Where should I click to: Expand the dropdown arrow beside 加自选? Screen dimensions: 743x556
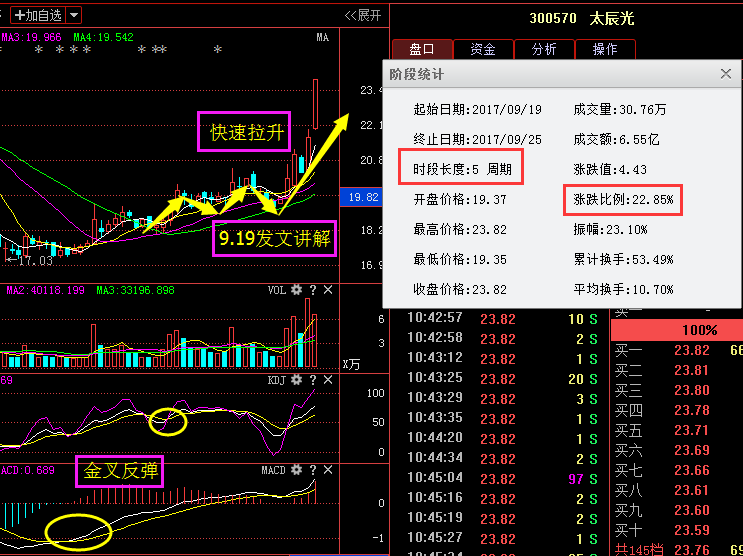tap(75, 15)
